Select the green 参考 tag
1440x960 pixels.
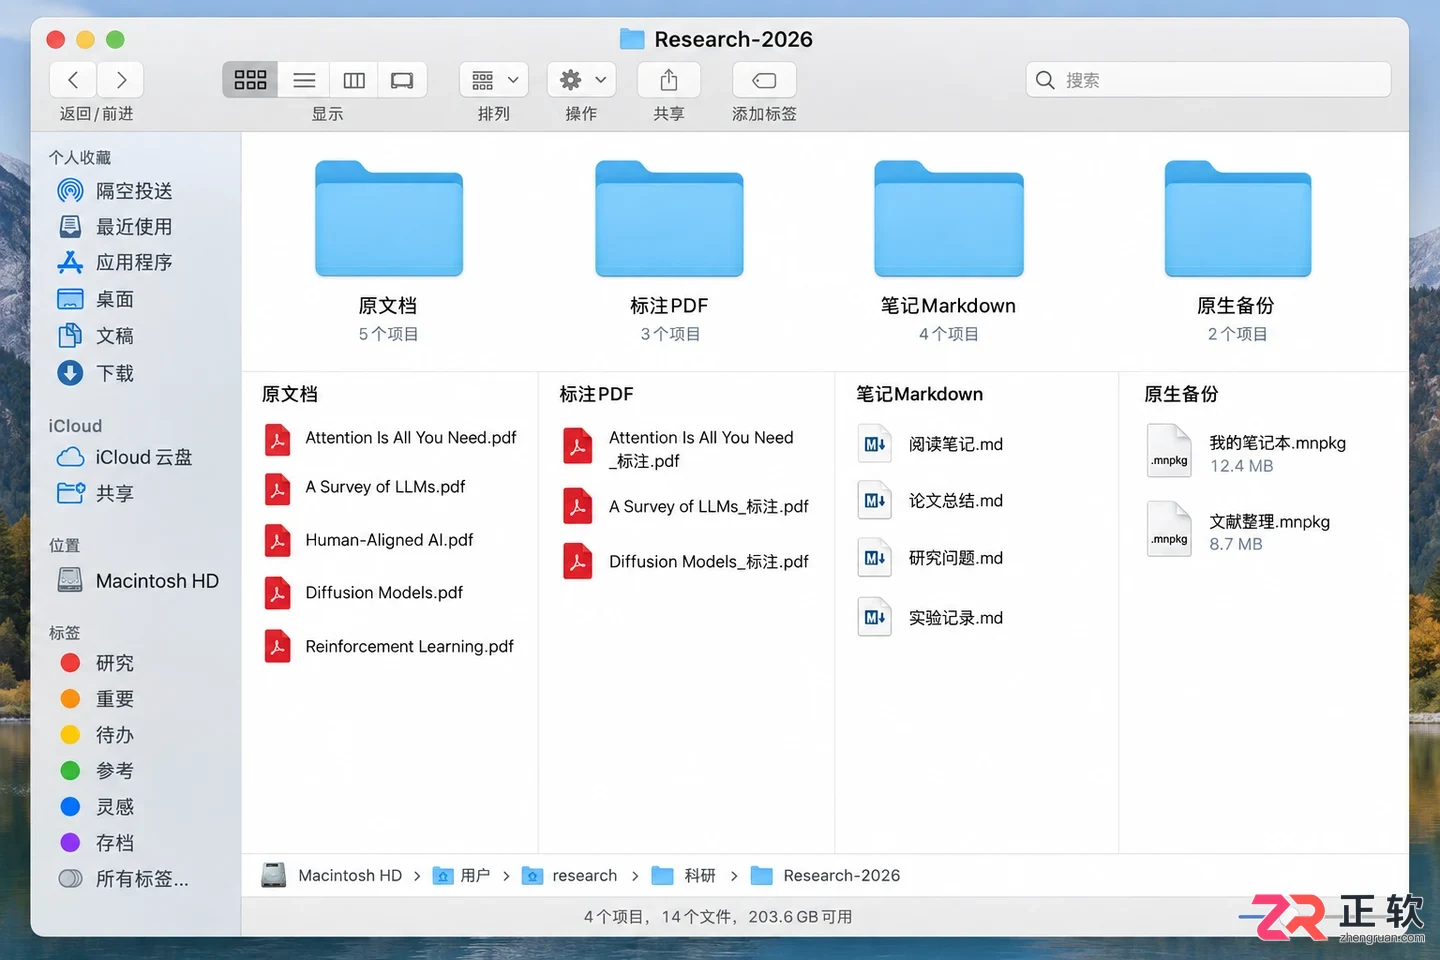pos(97,771)
